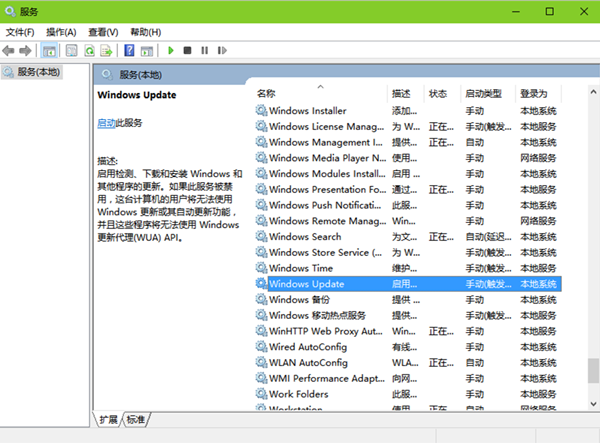The height and width of the screenshot is (443, 600).
Task: Open the 操作(A) menu
Action: 61,32
